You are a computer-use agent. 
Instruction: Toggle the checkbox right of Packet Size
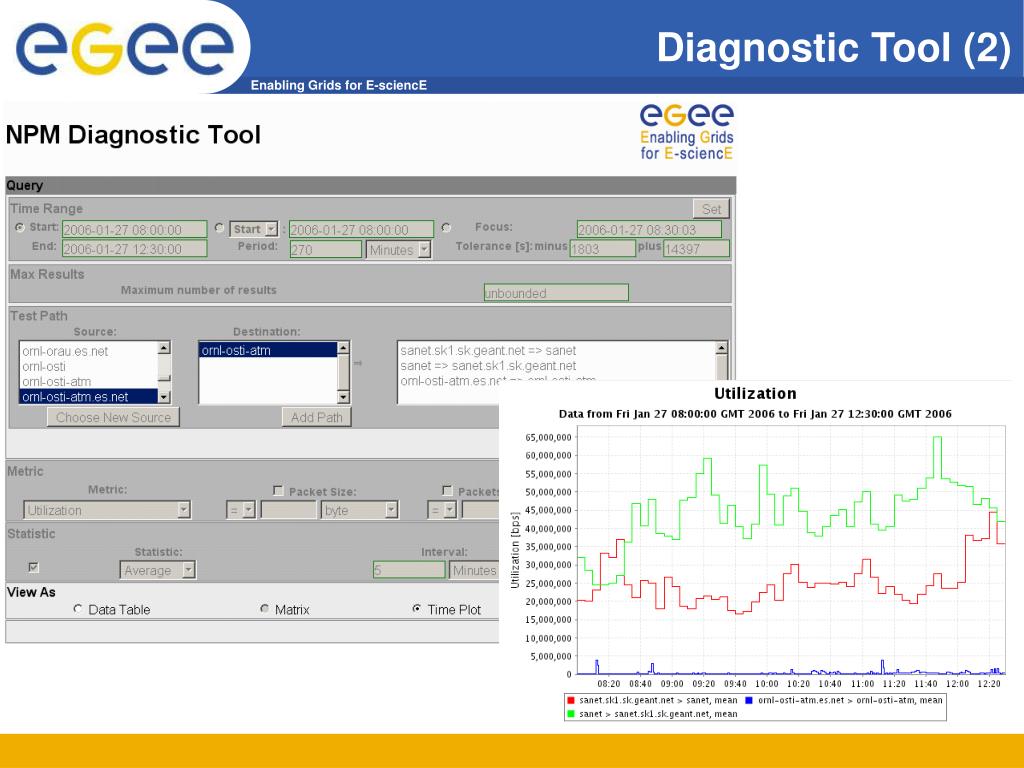coord(447,490)
